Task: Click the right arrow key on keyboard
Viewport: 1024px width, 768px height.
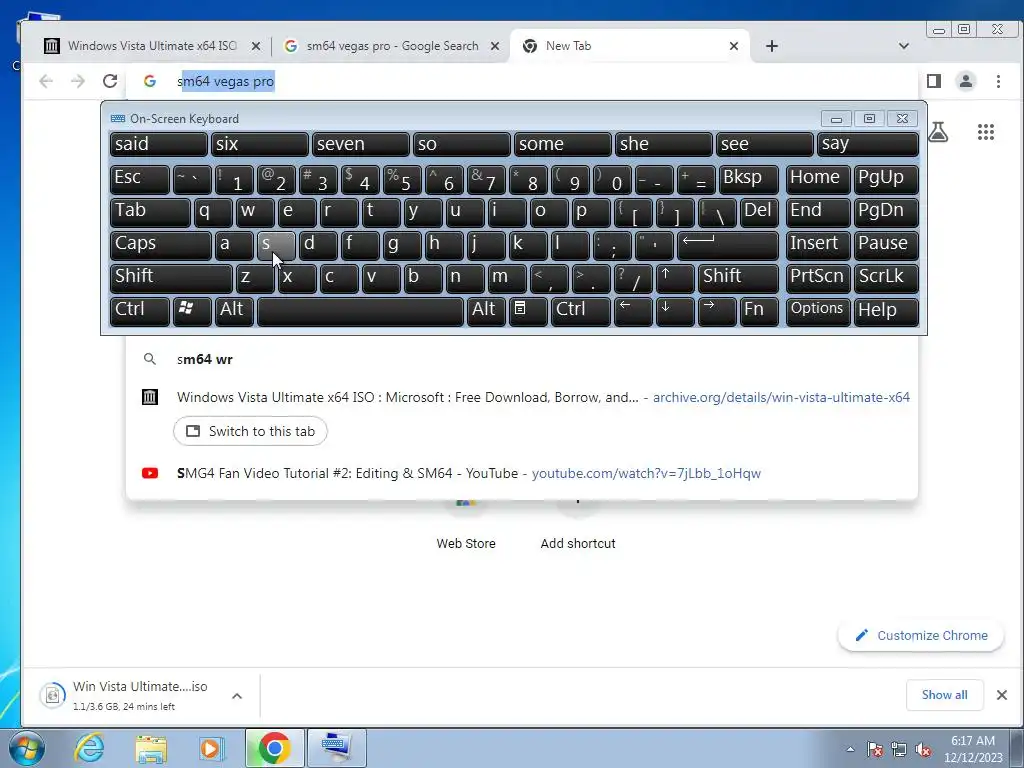Action: pyautogui.click(x=717, y=311)
